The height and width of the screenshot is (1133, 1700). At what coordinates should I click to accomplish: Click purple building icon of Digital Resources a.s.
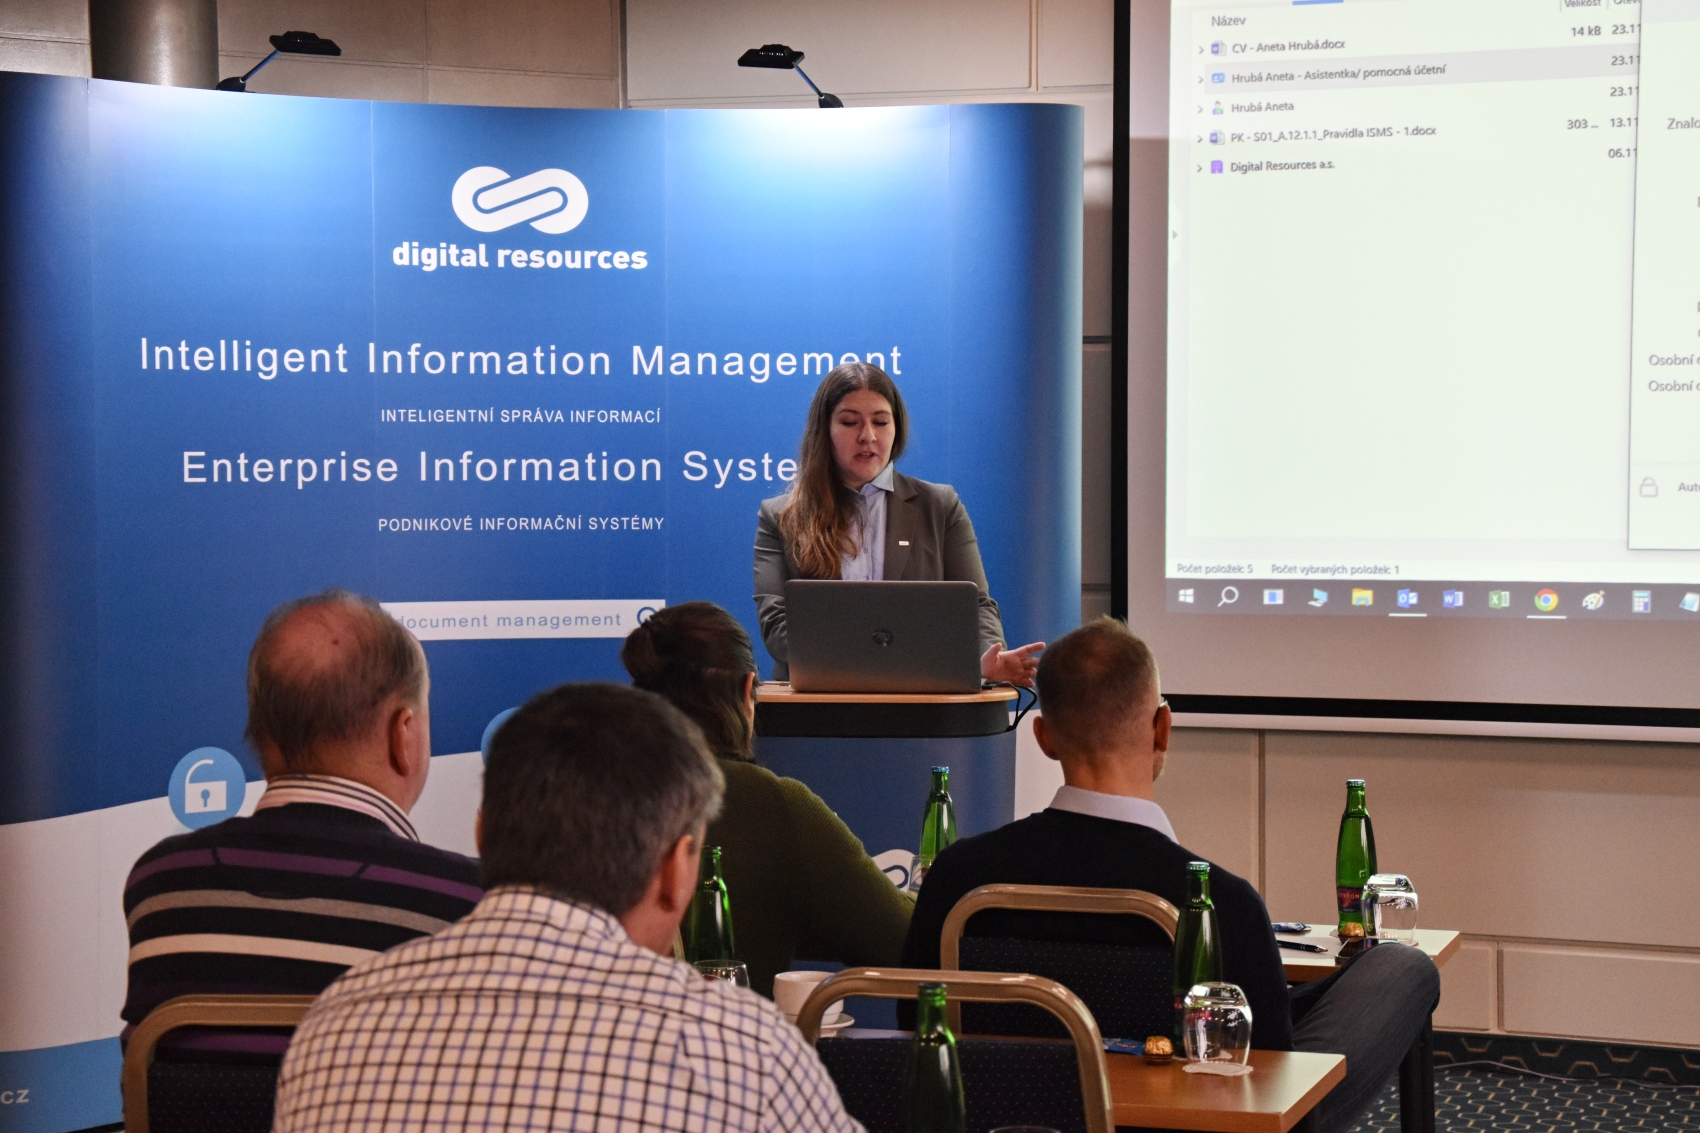[1217, 167]
